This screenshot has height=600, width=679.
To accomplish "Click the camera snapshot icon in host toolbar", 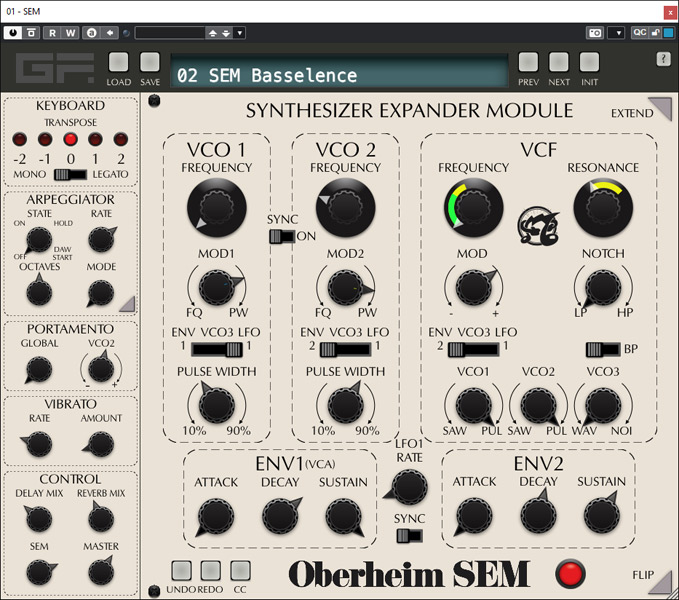I will [x=595, y=33].
